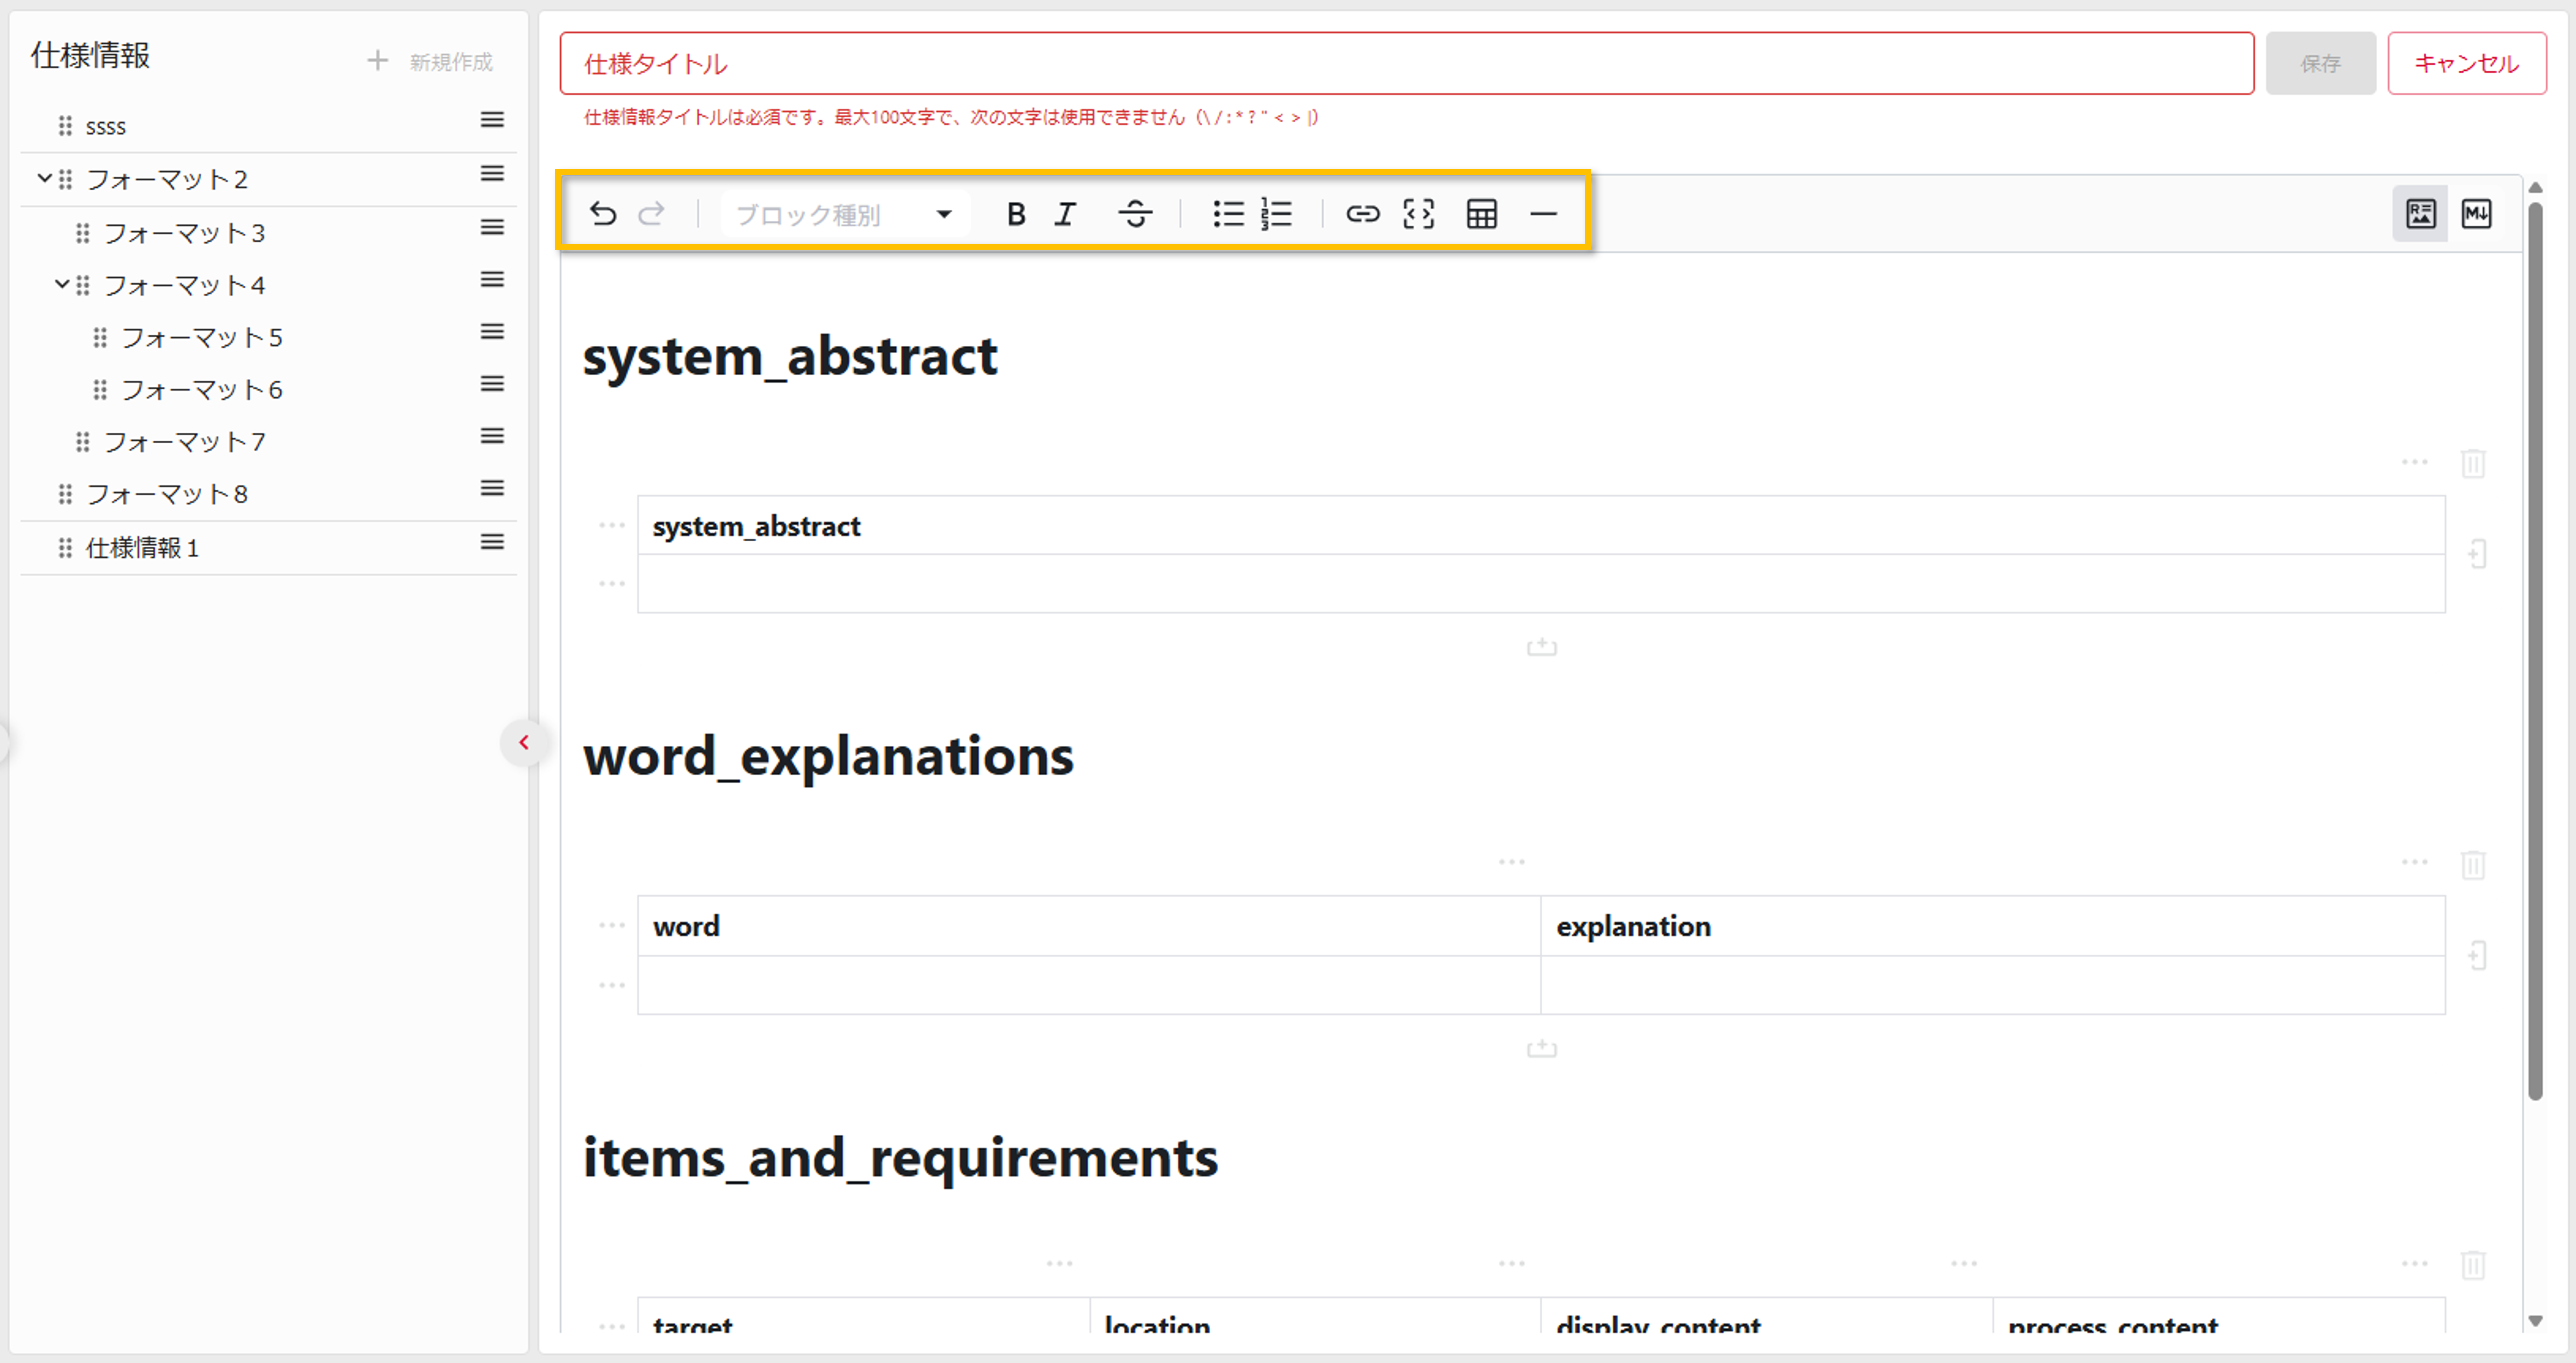Click the word header cell

[1089, 926]
